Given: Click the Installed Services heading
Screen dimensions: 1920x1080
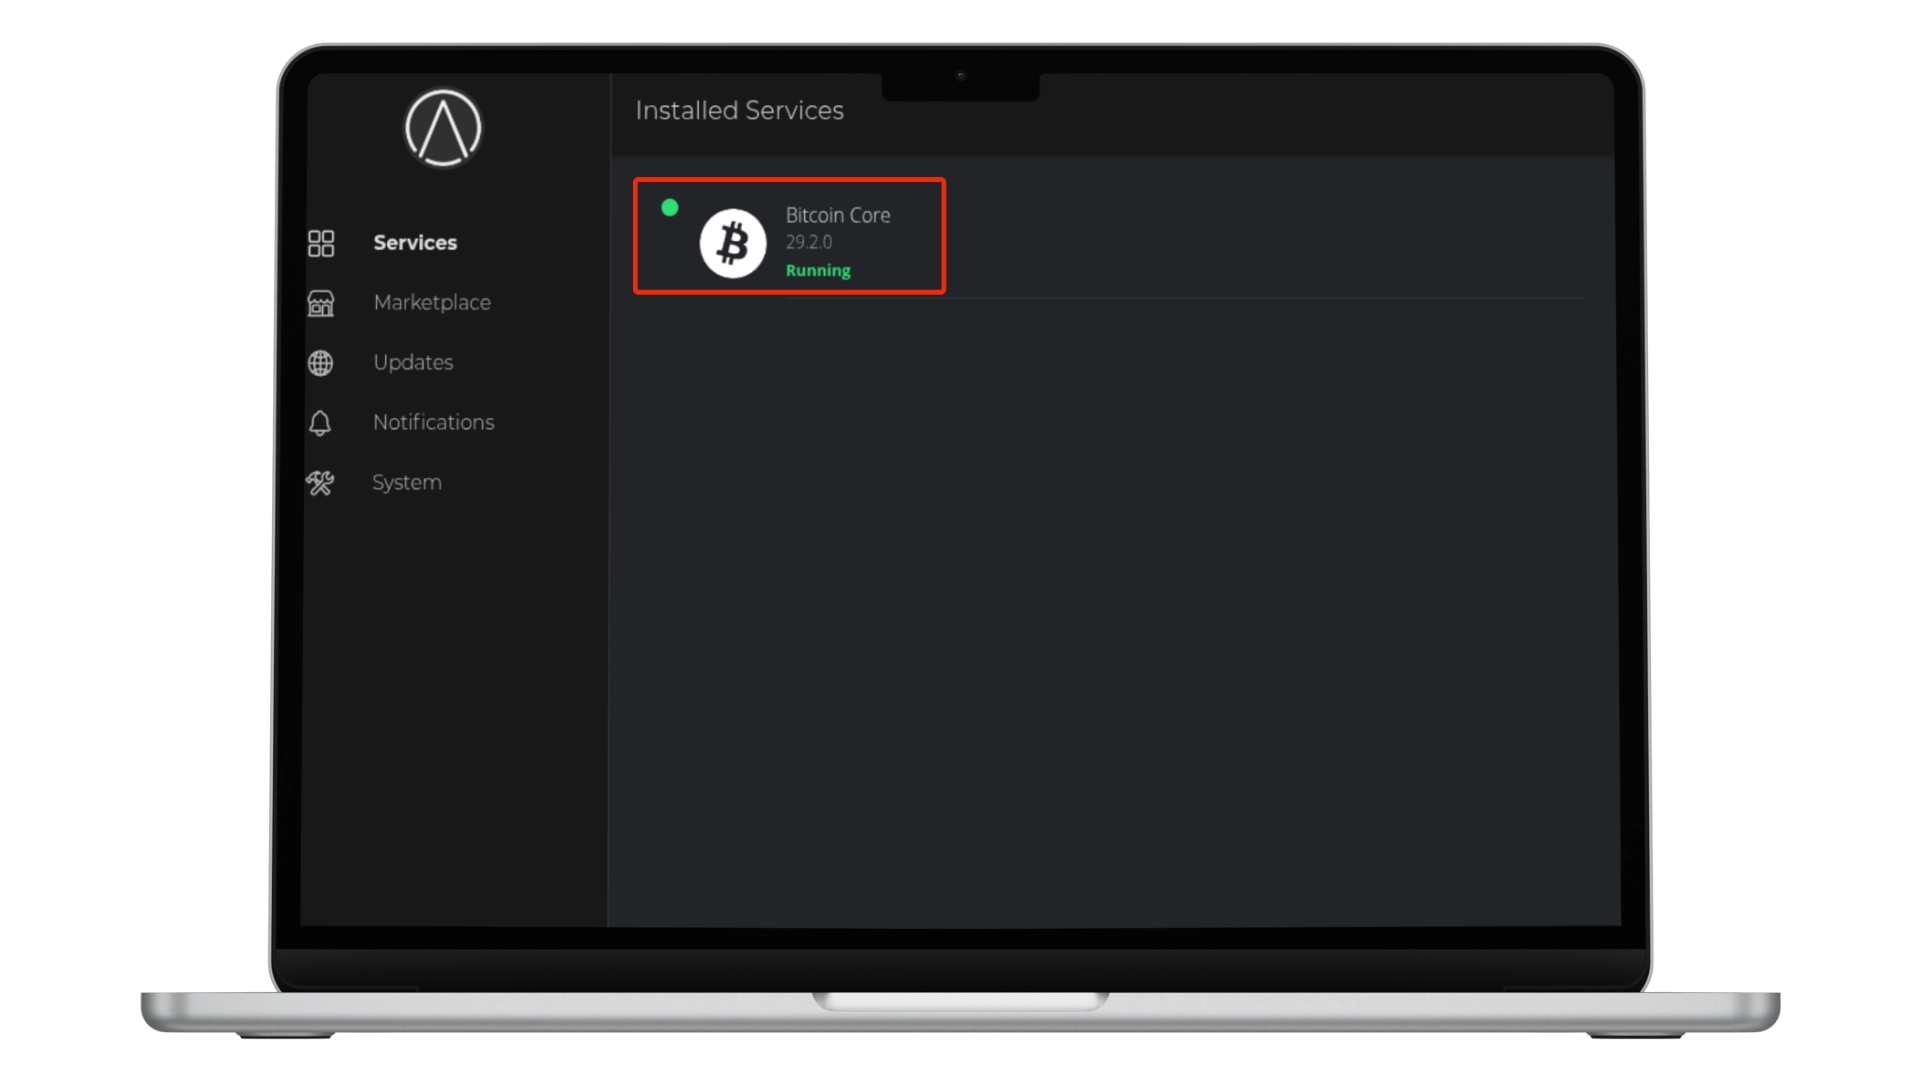Looking at the screenshot, I should pos(739,110).
